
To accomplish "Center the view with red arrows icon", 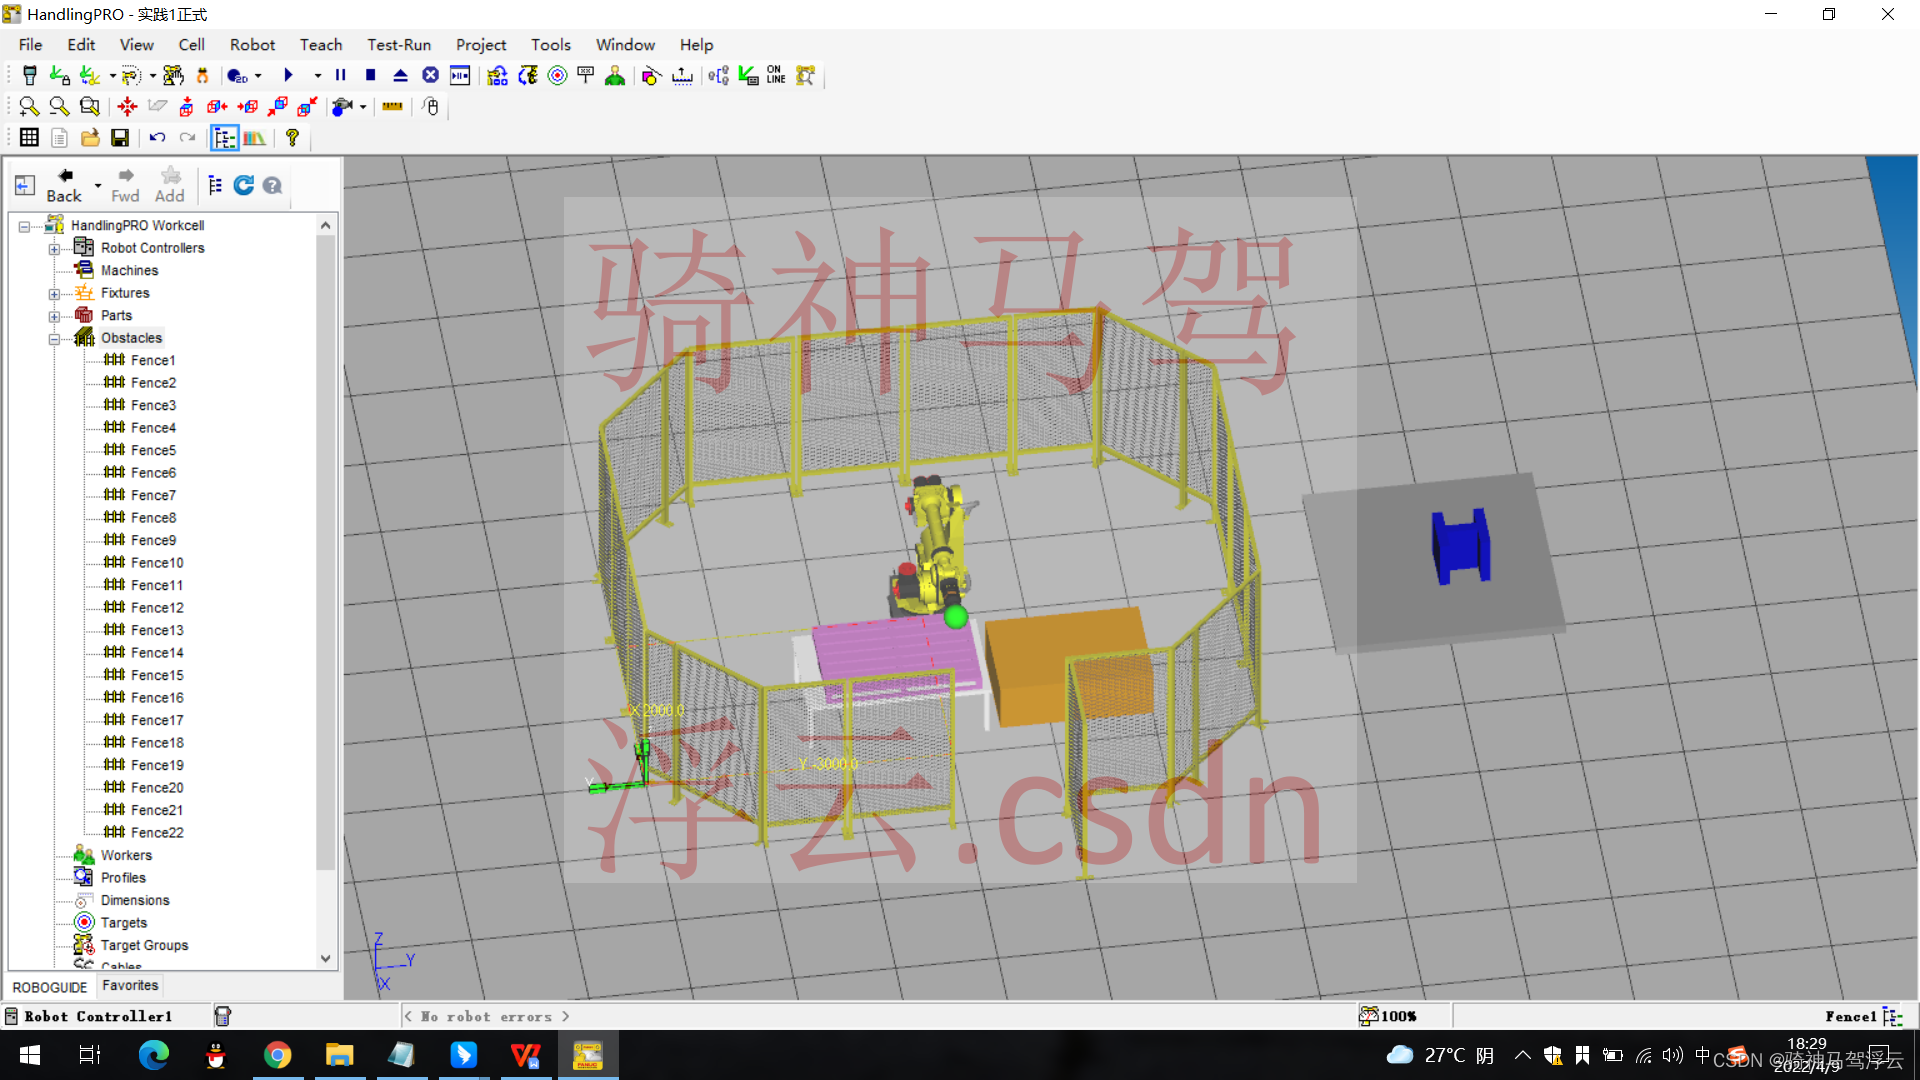I will tap(127, 106).
